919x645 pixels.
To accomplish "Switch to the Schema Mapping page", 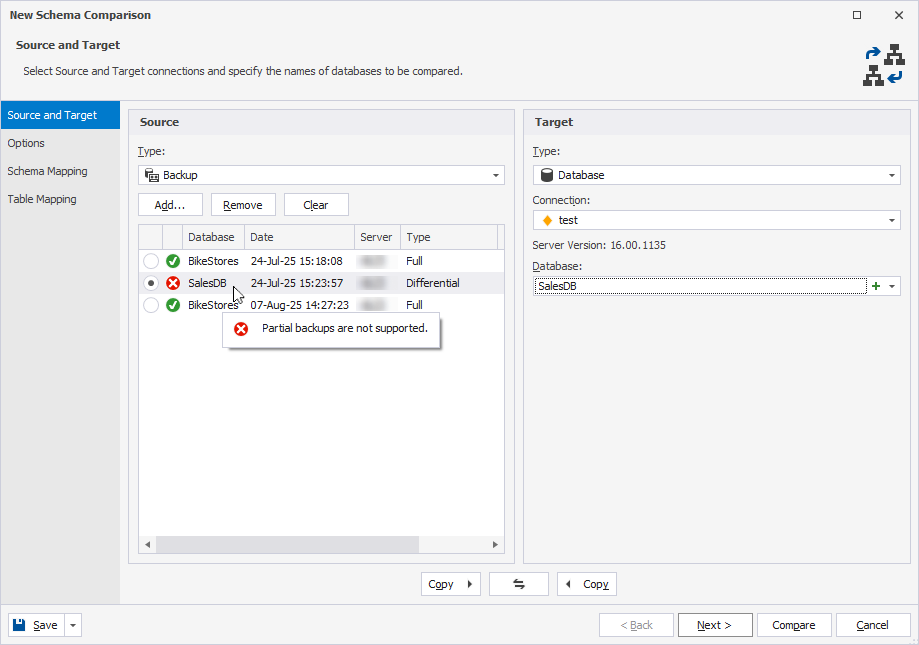I will [46, 171].
